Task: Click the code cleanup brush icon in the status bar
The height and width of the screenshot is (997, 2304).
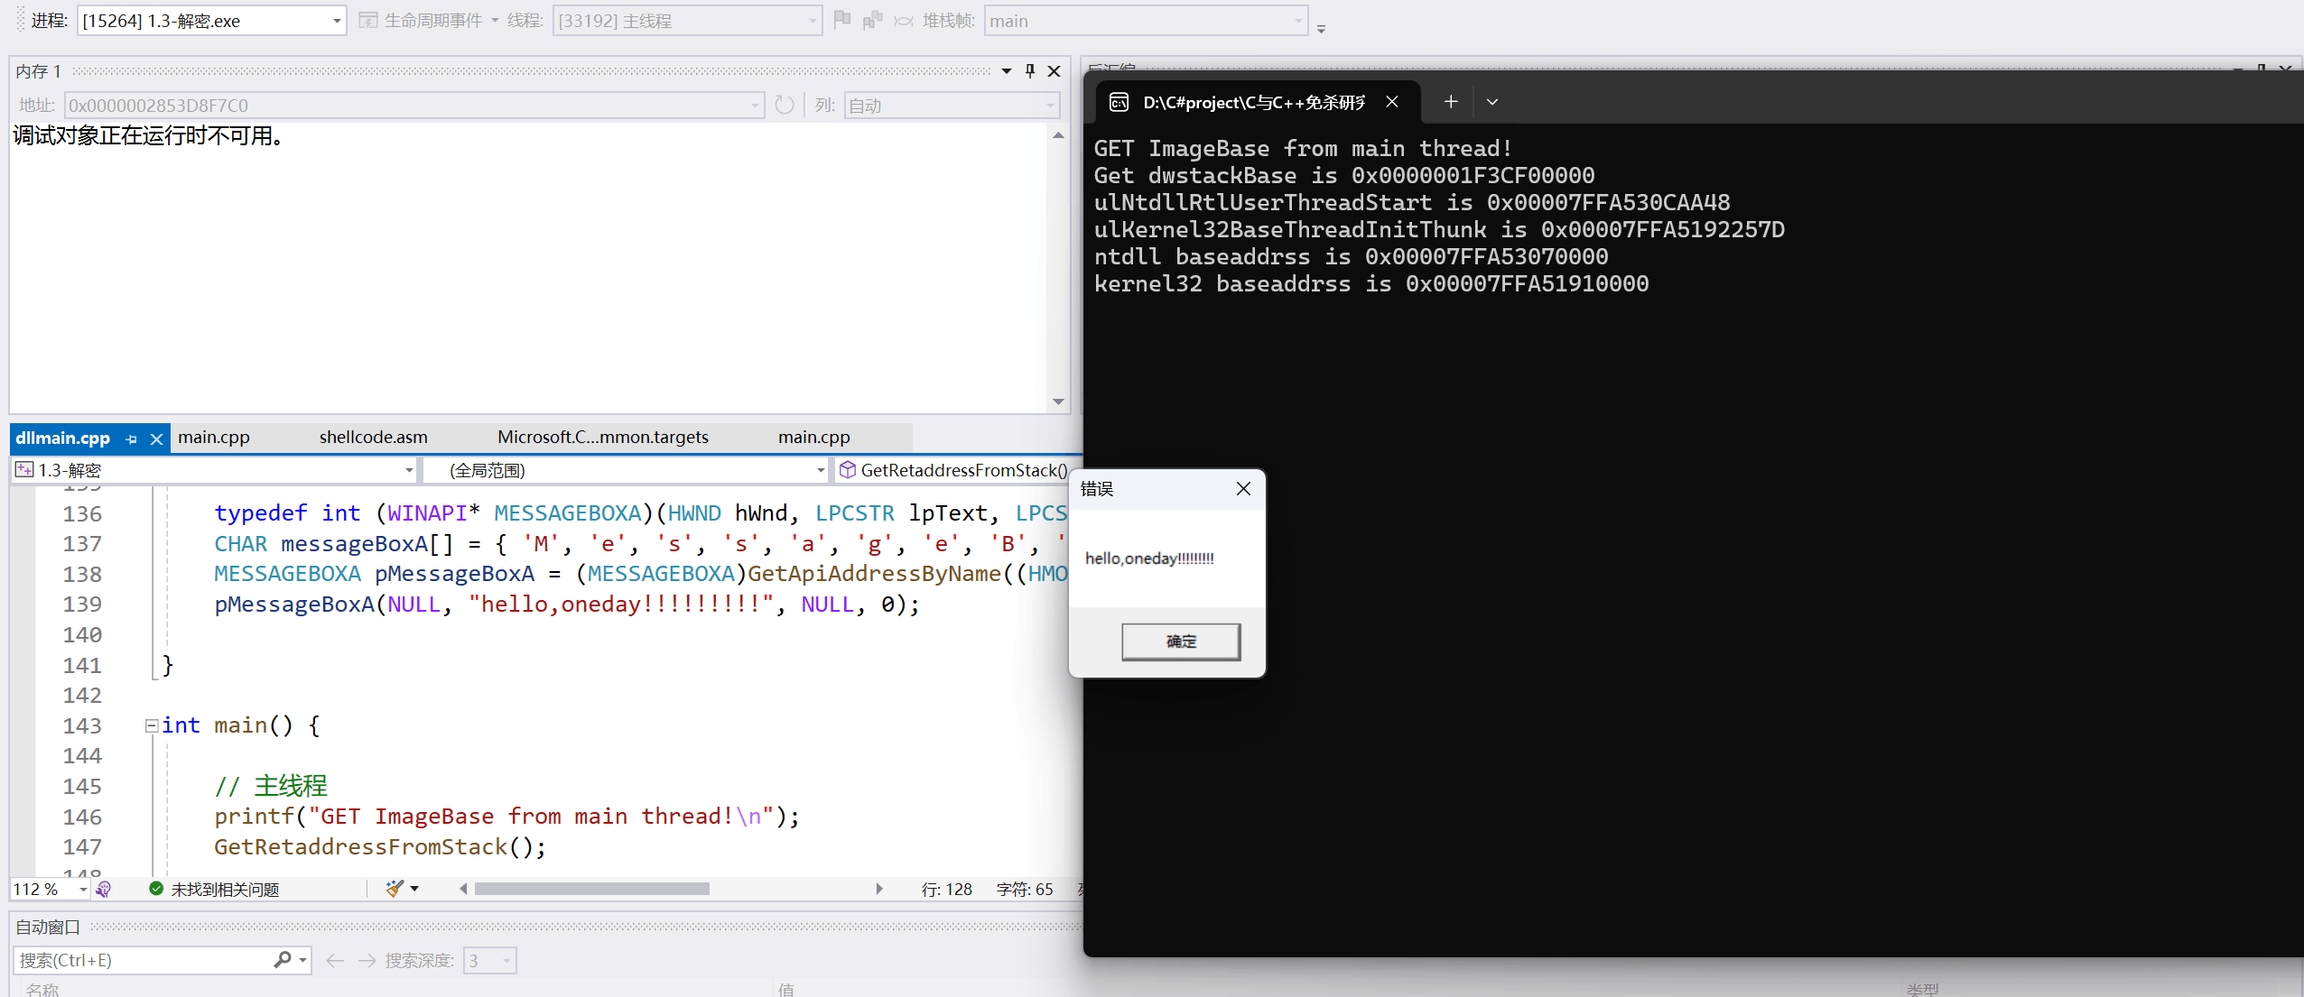Action: (x=395, y=889)
